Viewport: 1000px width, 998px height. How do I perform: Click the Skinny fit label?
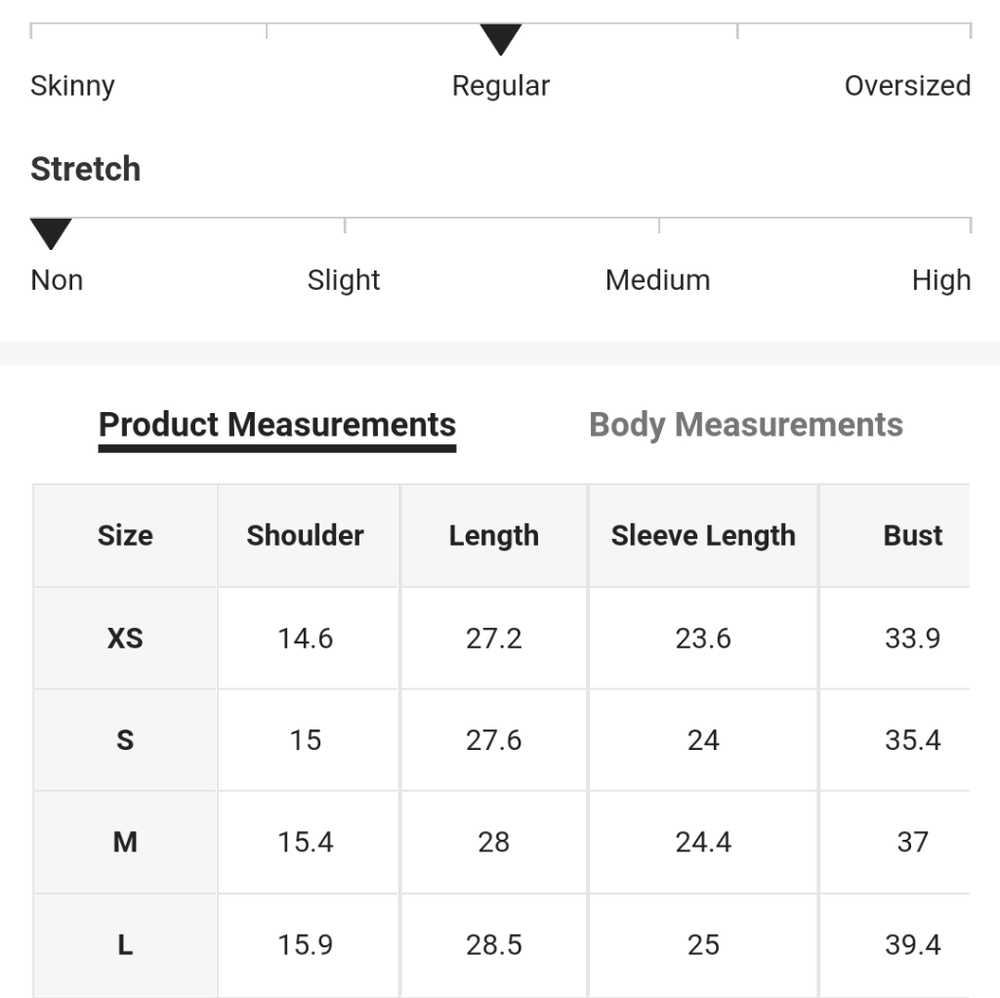point(73,86)
